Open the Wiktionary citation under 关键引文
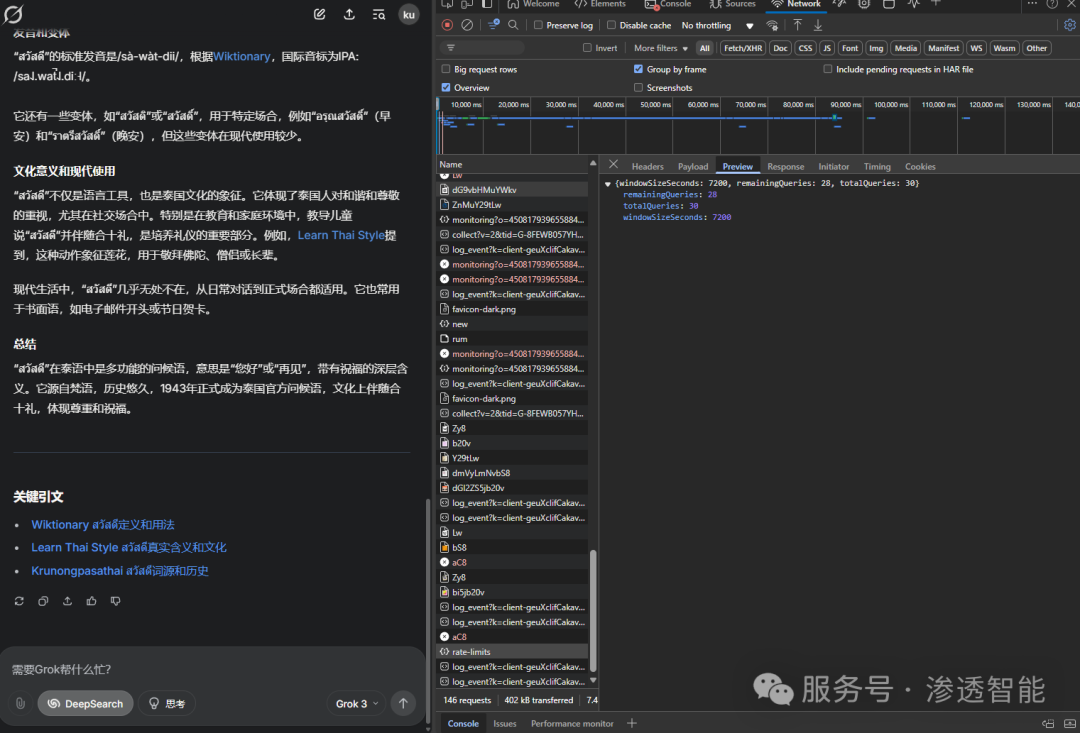The width and height of the screenshot is (1080, 733). point(103,525)
